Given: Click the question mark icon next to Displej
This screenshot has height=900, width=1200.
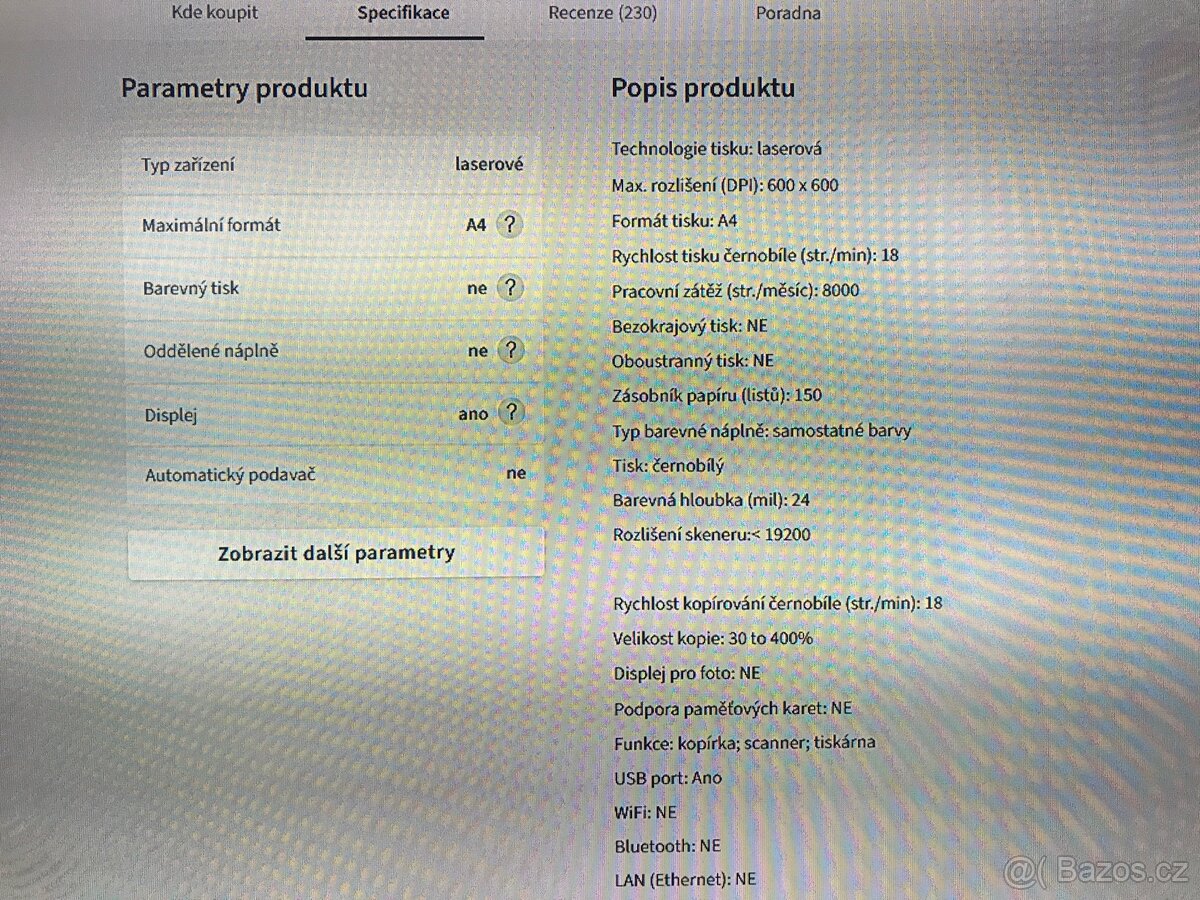Looking at the screenshot, I should (510, 412).
